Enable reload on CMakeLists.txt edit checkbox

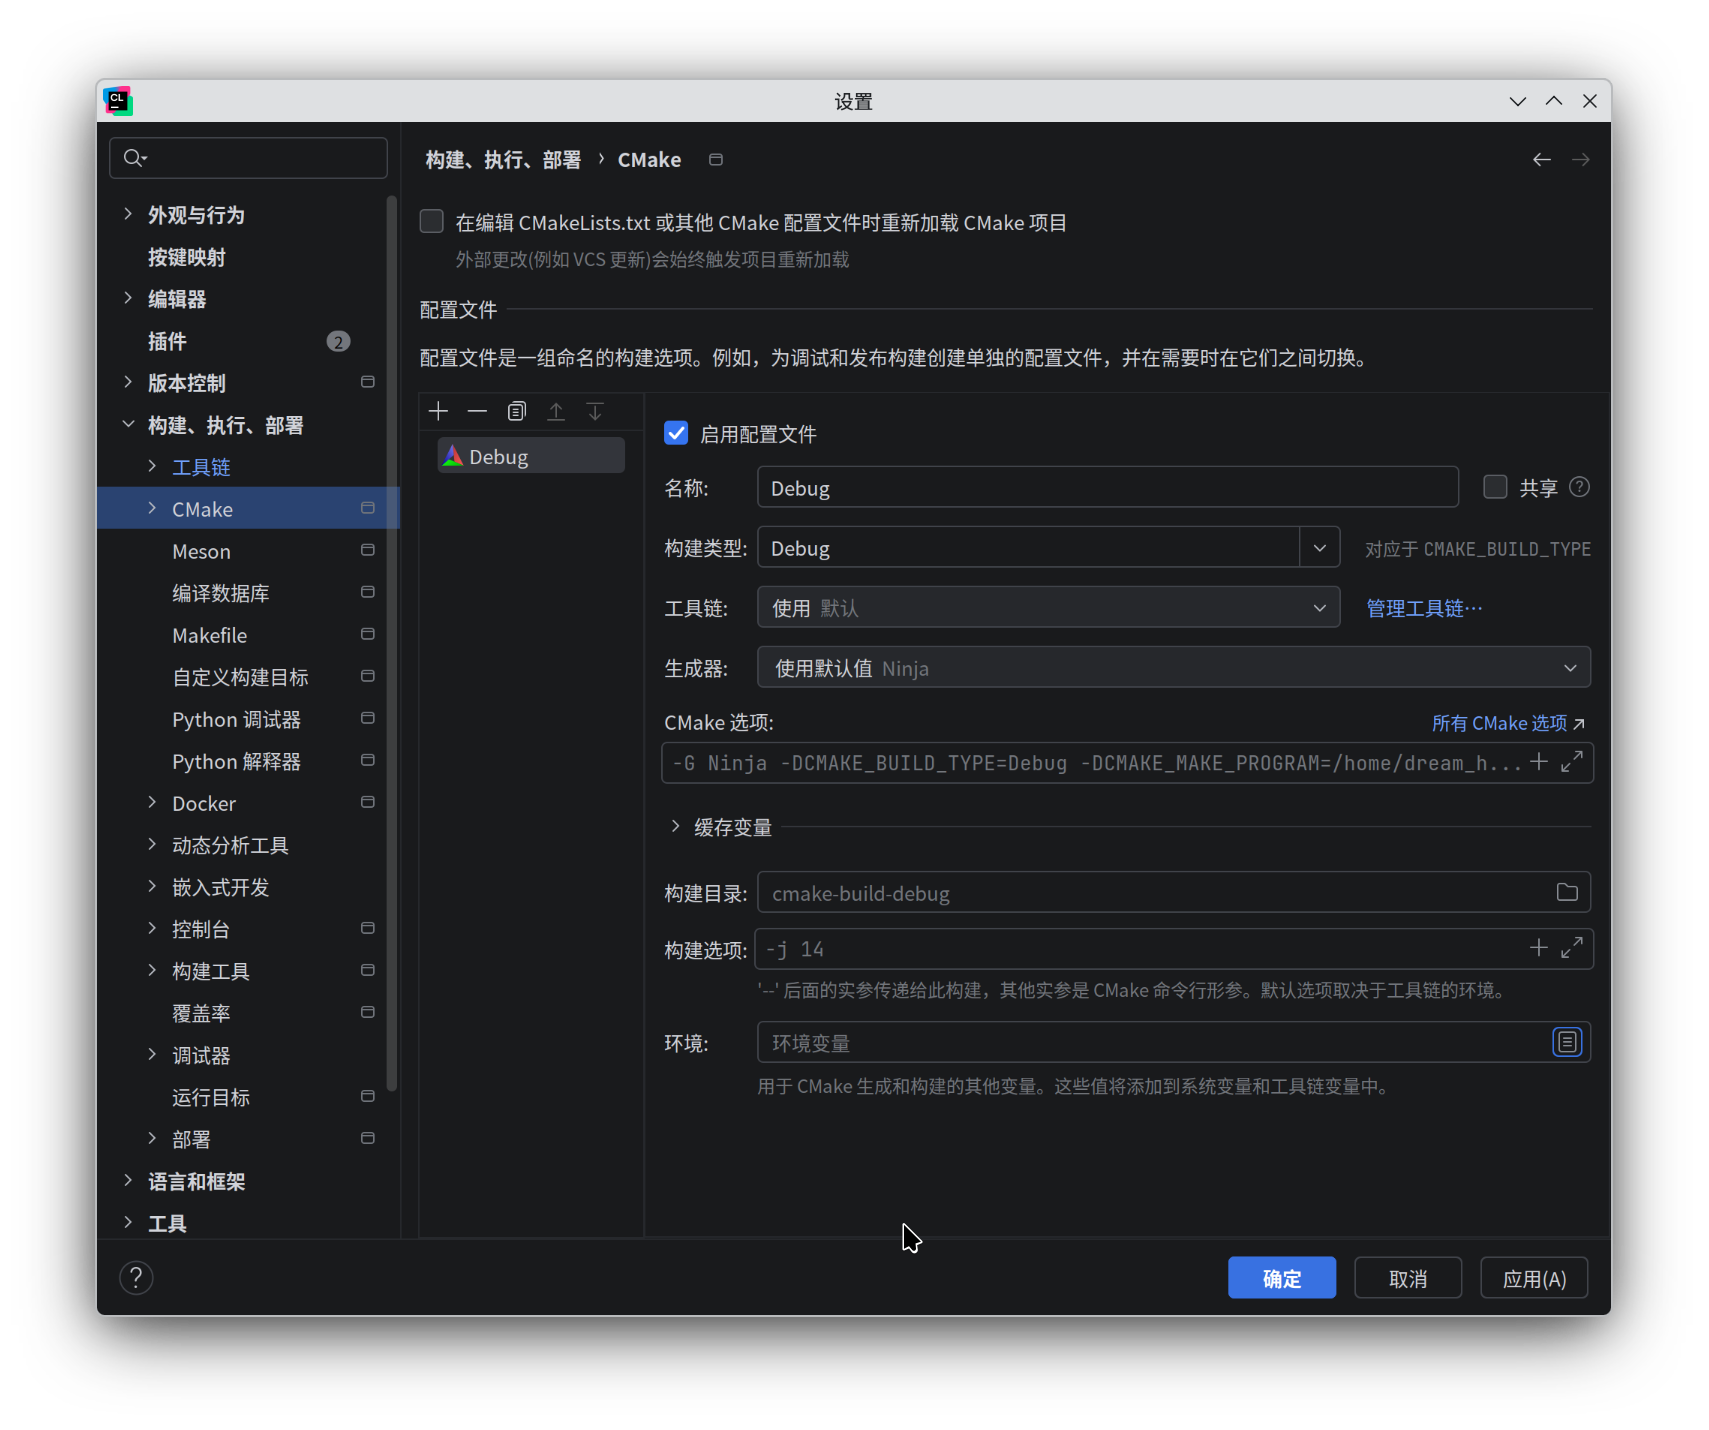click(x=431, y=221)
